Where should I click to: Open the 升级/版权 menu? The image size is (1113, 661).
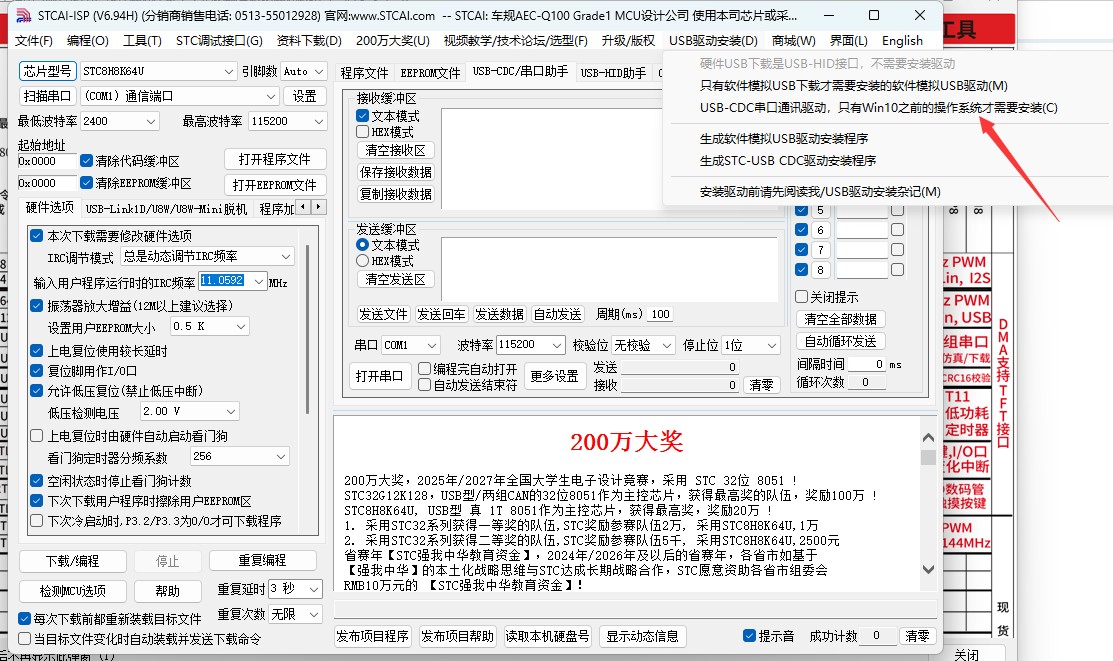point(628,40)
